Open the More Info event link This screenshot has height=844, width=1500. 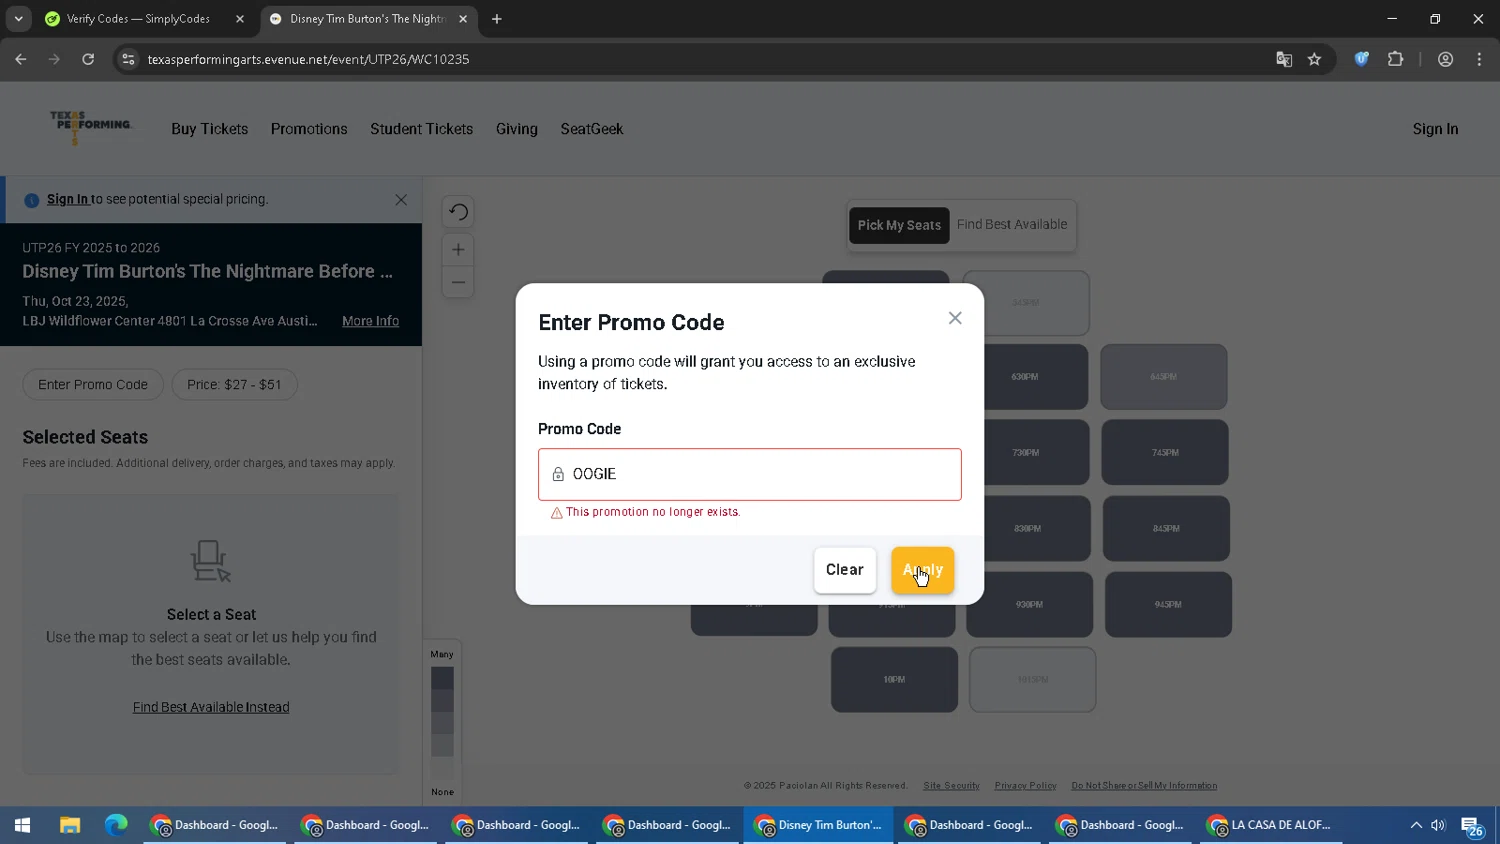(370, 321)
